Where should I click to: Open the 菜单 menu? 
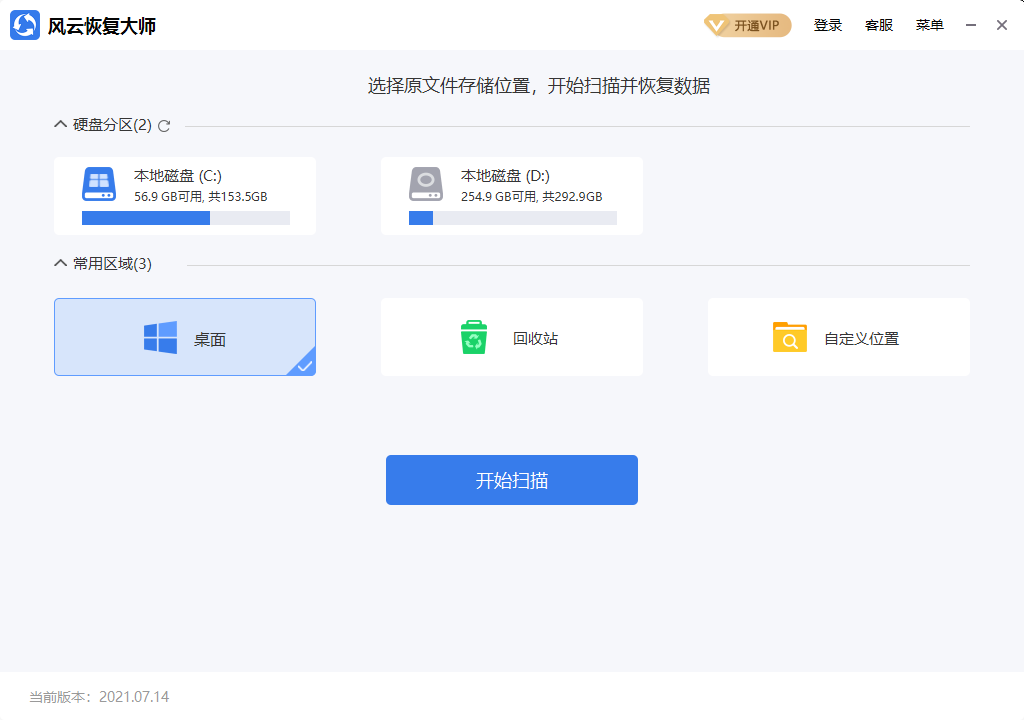tap(929, 25)
